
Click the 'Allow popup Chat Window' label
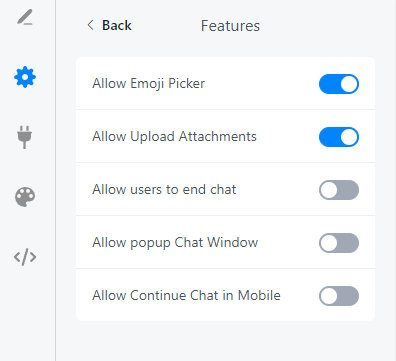pyautogui.click(x=175, y=243)
